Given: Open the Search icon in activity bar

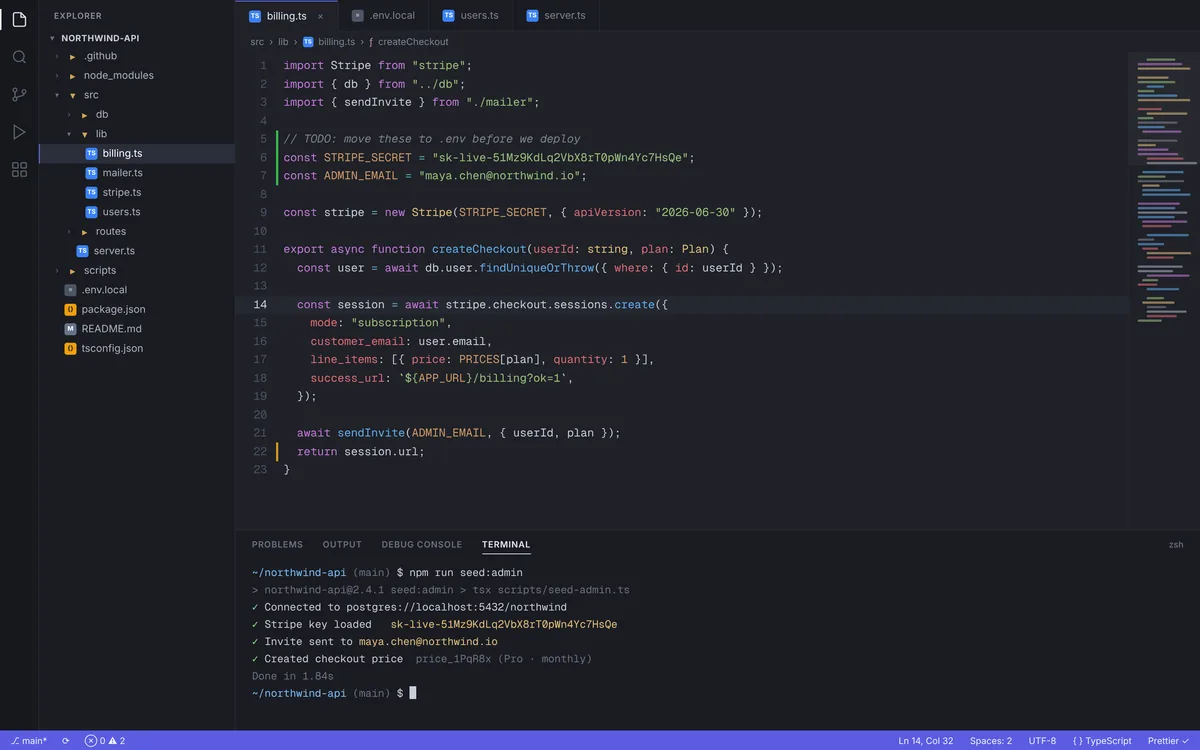Looking at the screenshot, I should click(19, 57).
